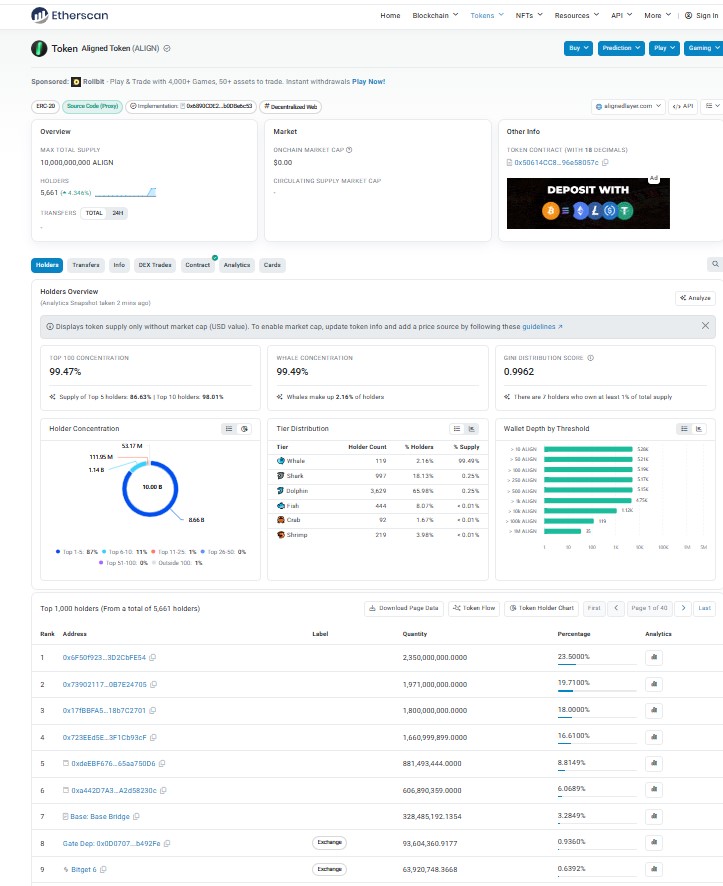Viewport: 723px width, 886px height.
Task: Copy Bitget 6 holder address
Action: pos(103,870)
